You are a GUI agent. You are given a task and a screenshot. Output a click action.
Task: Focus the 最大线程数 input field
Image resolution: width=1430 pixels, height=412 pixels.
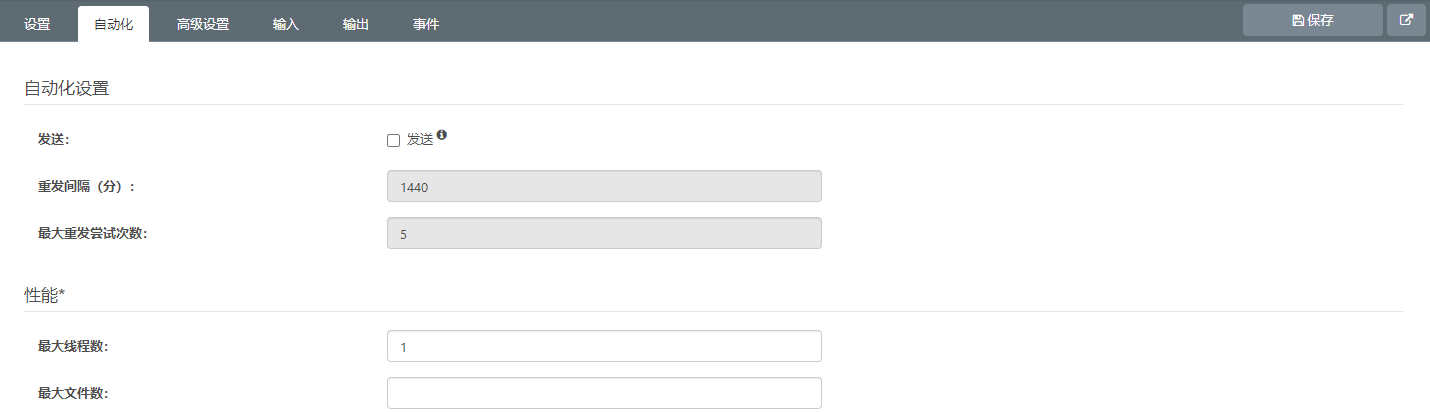[604, 346]
